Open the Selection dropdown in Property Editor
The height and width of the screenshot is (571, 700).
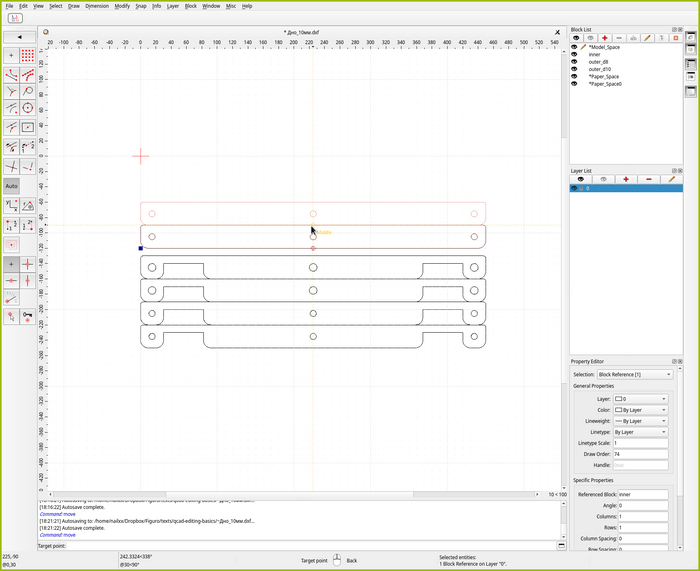(x=634, y=374)
